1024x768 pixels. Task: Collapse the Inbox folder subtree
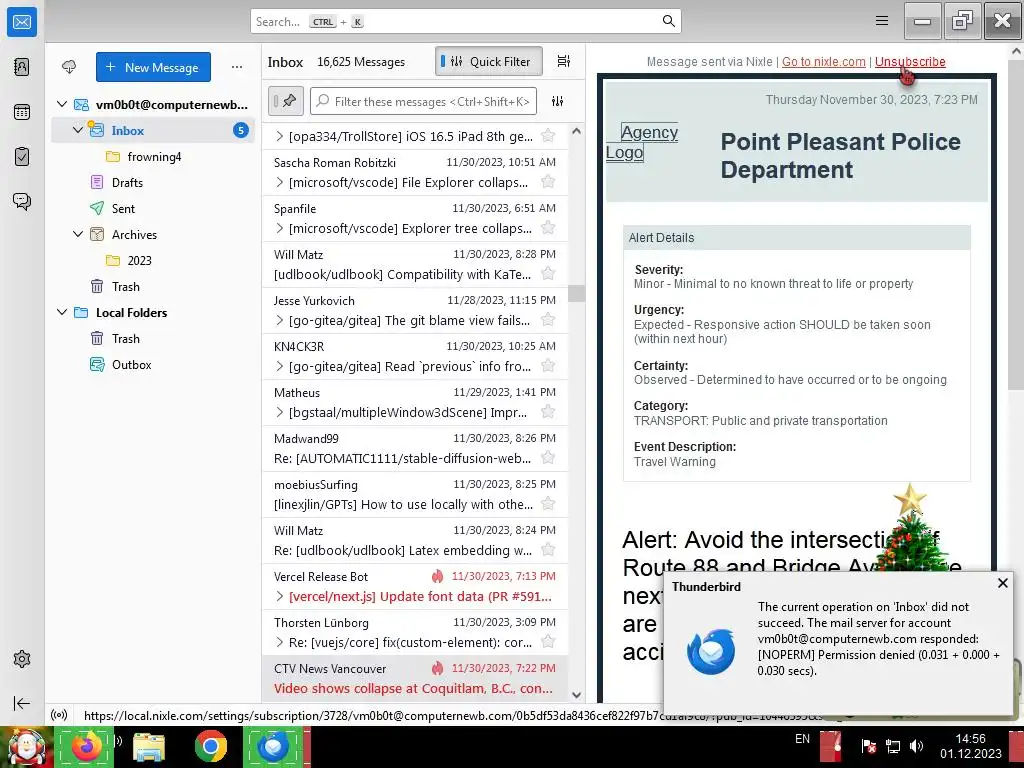pyautogui.click(x=78, y=130)
